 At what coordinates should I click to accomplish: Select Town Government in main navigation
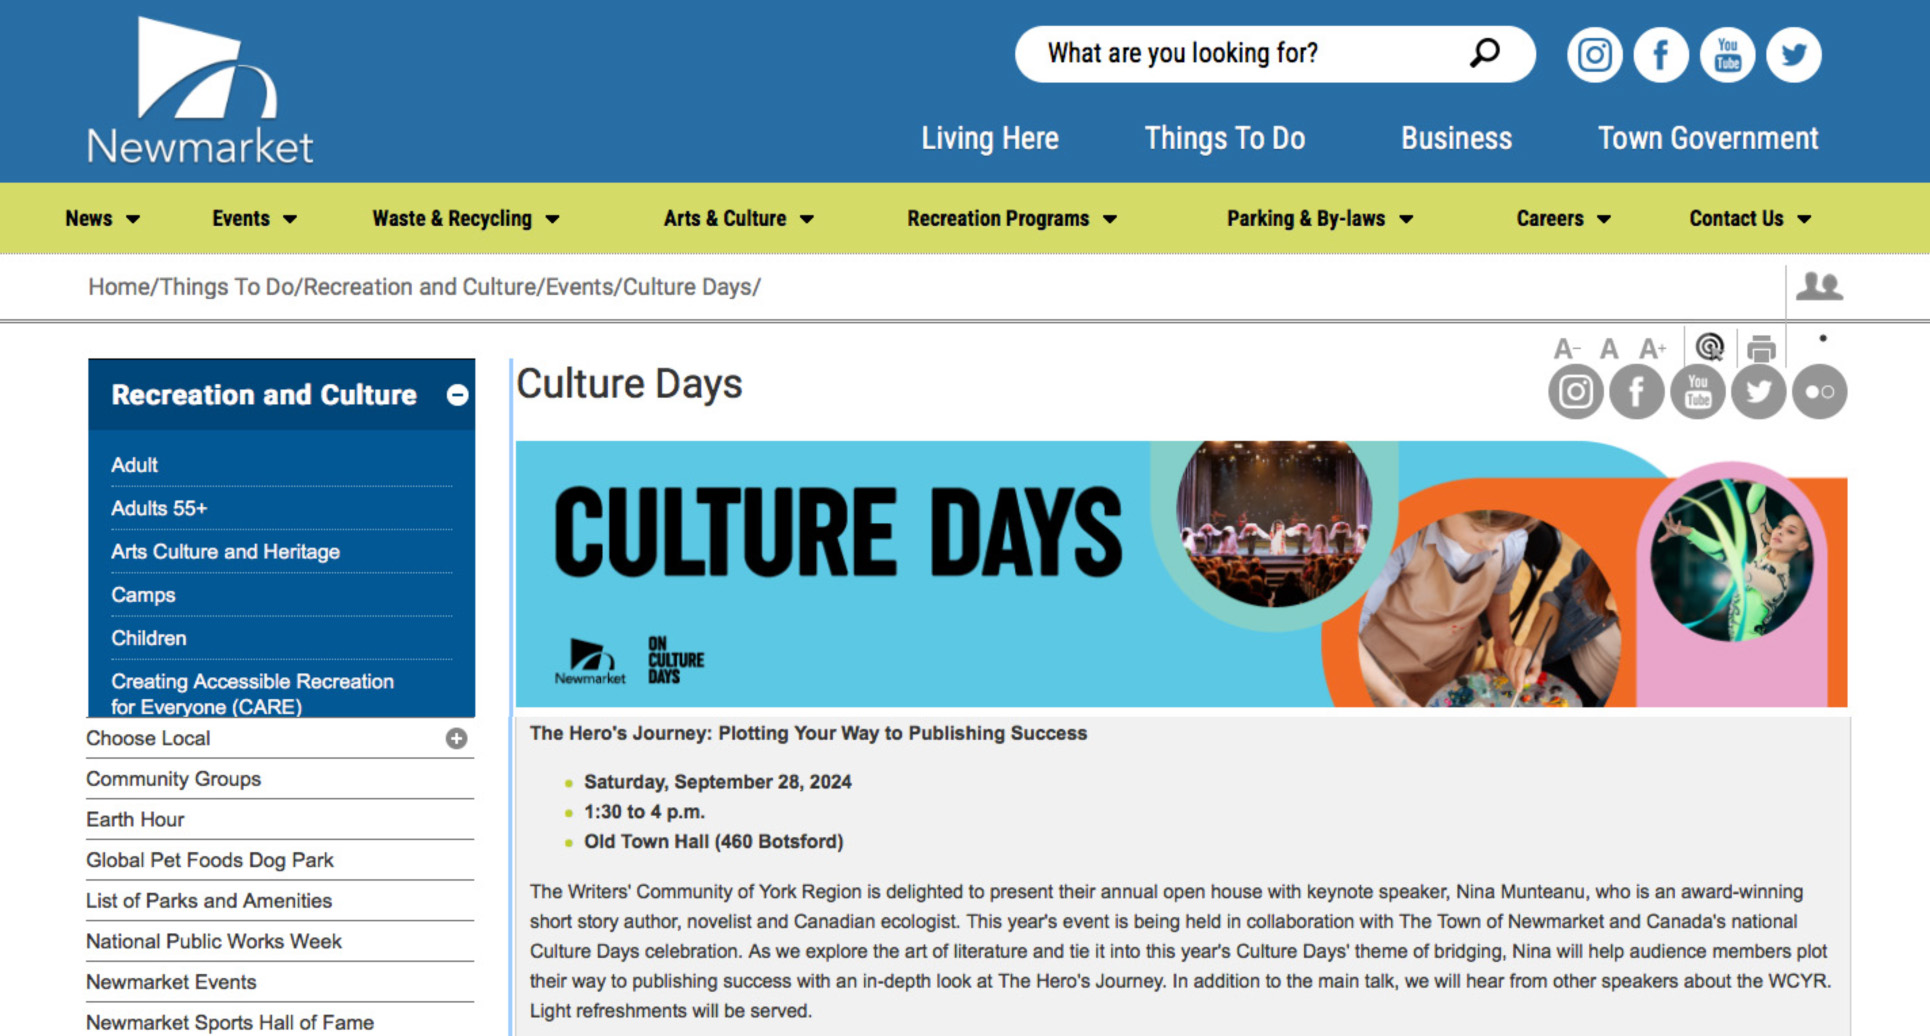point(1707,138)
